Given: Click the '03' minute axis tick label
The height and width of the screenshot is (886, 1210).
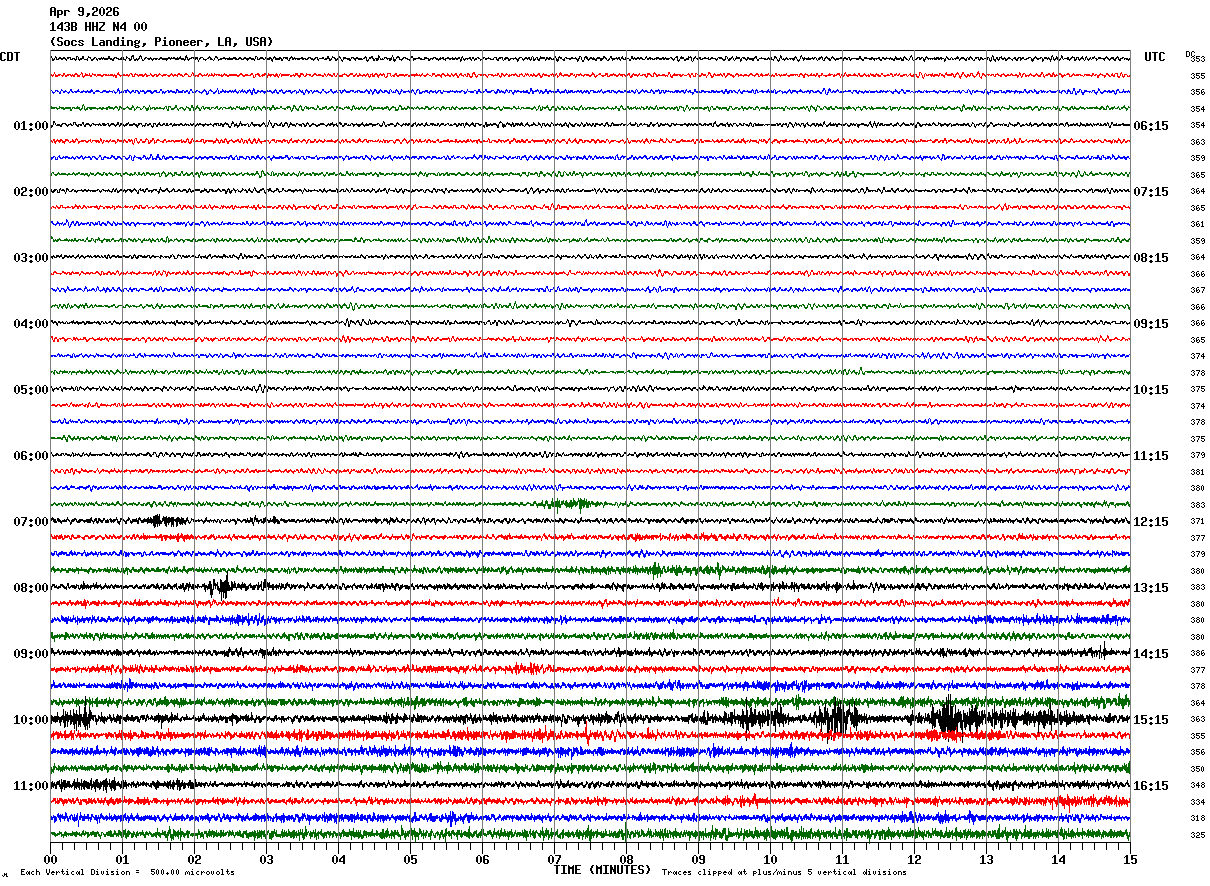Looking at the screenshot, I should (266, 859).
